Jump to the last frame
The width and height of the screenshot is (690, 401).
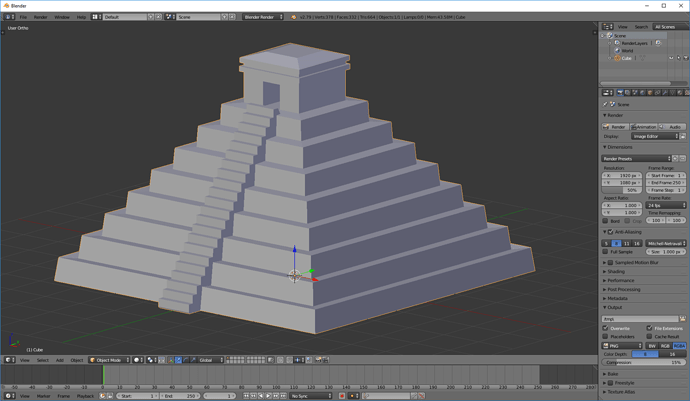[x=283, y=396]
